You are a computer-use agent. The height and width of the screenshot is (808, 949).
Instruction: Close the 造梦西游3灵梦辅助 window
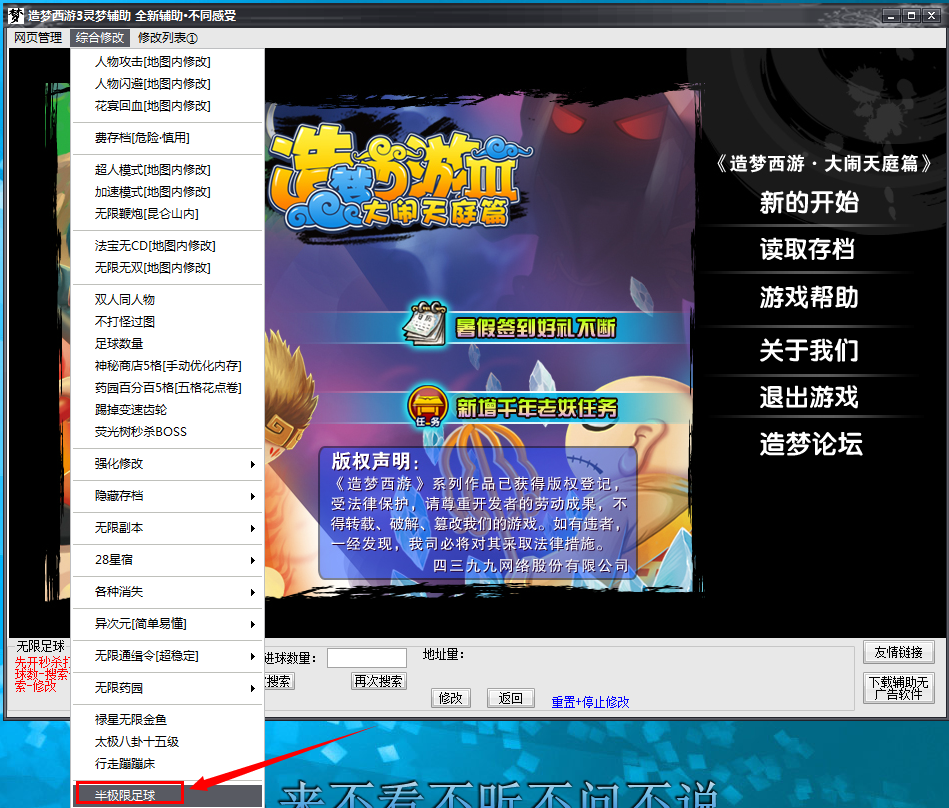coord(931,16)
